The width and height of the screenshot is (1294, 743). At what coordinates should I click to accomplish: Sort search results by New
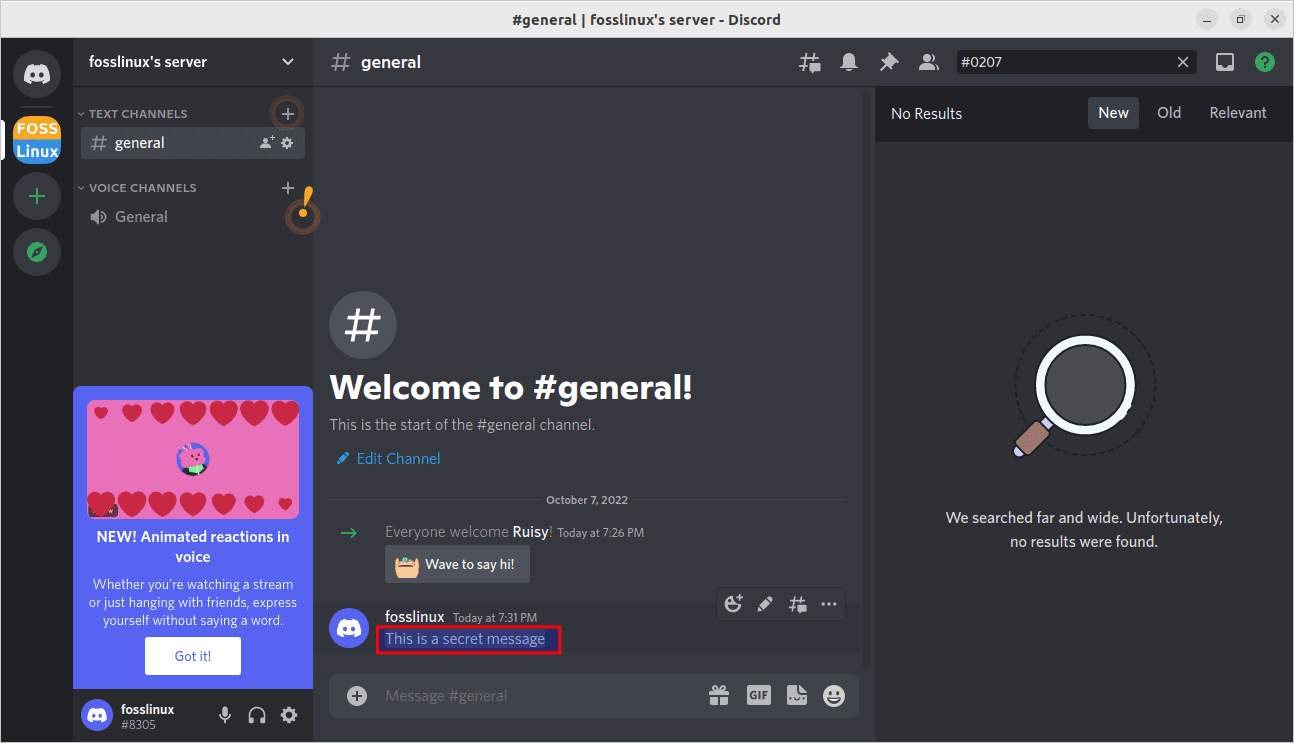pyautogui.click(x=1113, y=113)
